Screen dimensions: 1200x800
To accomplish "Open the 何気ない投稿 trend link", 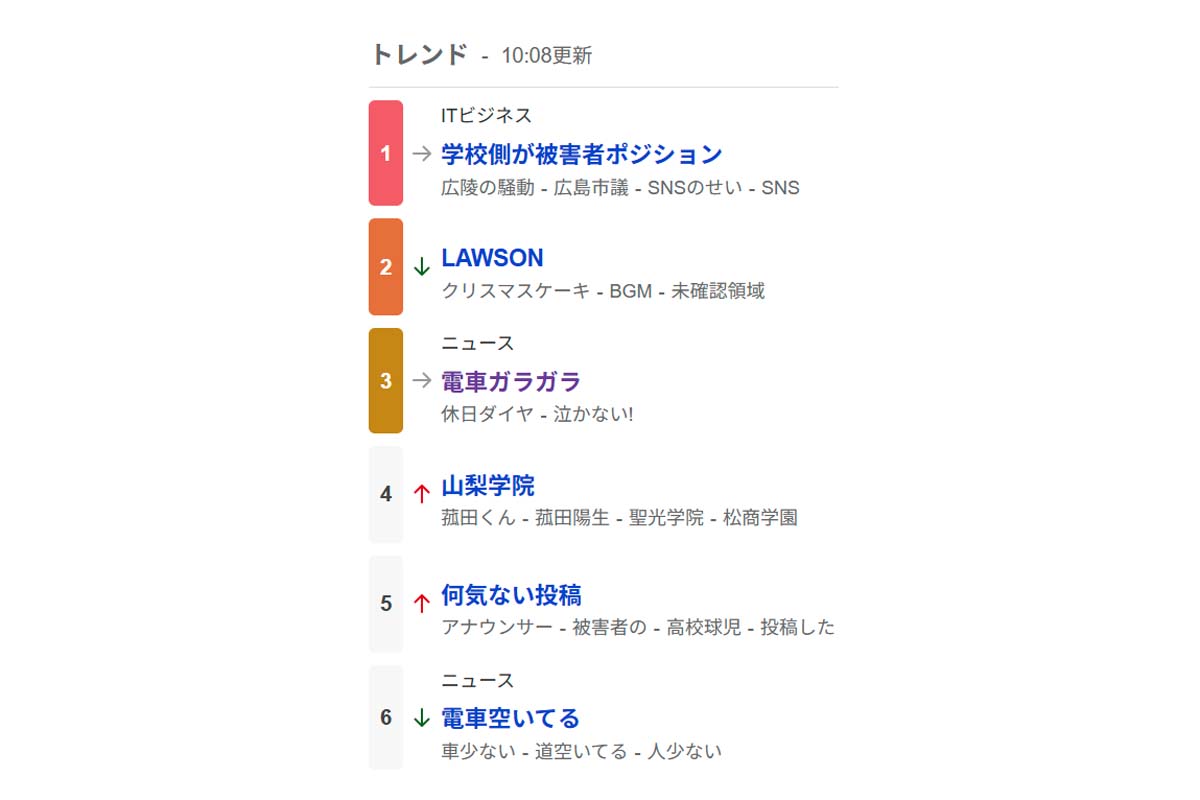I will (511, 596).
